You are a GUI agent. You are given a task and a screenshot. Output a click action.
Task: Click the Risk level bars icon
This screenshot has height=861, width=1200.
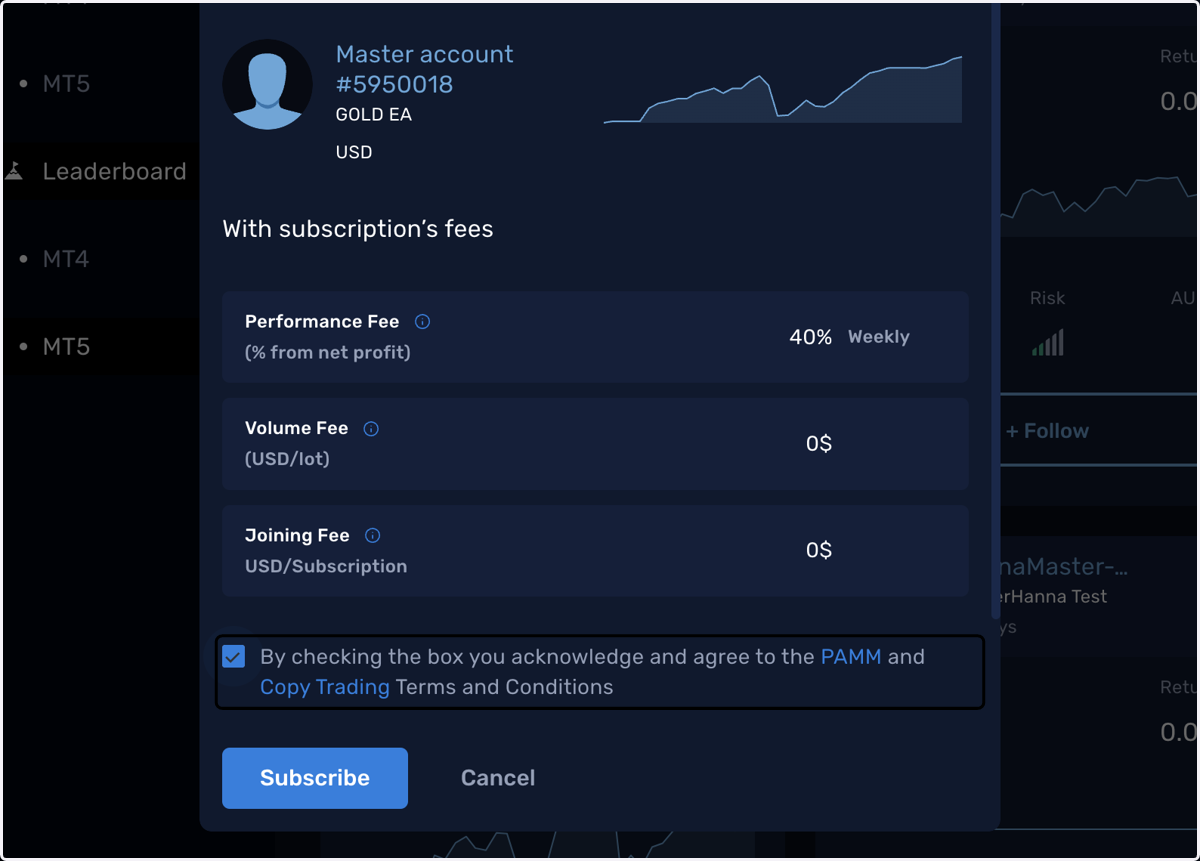pos(1048,343)
